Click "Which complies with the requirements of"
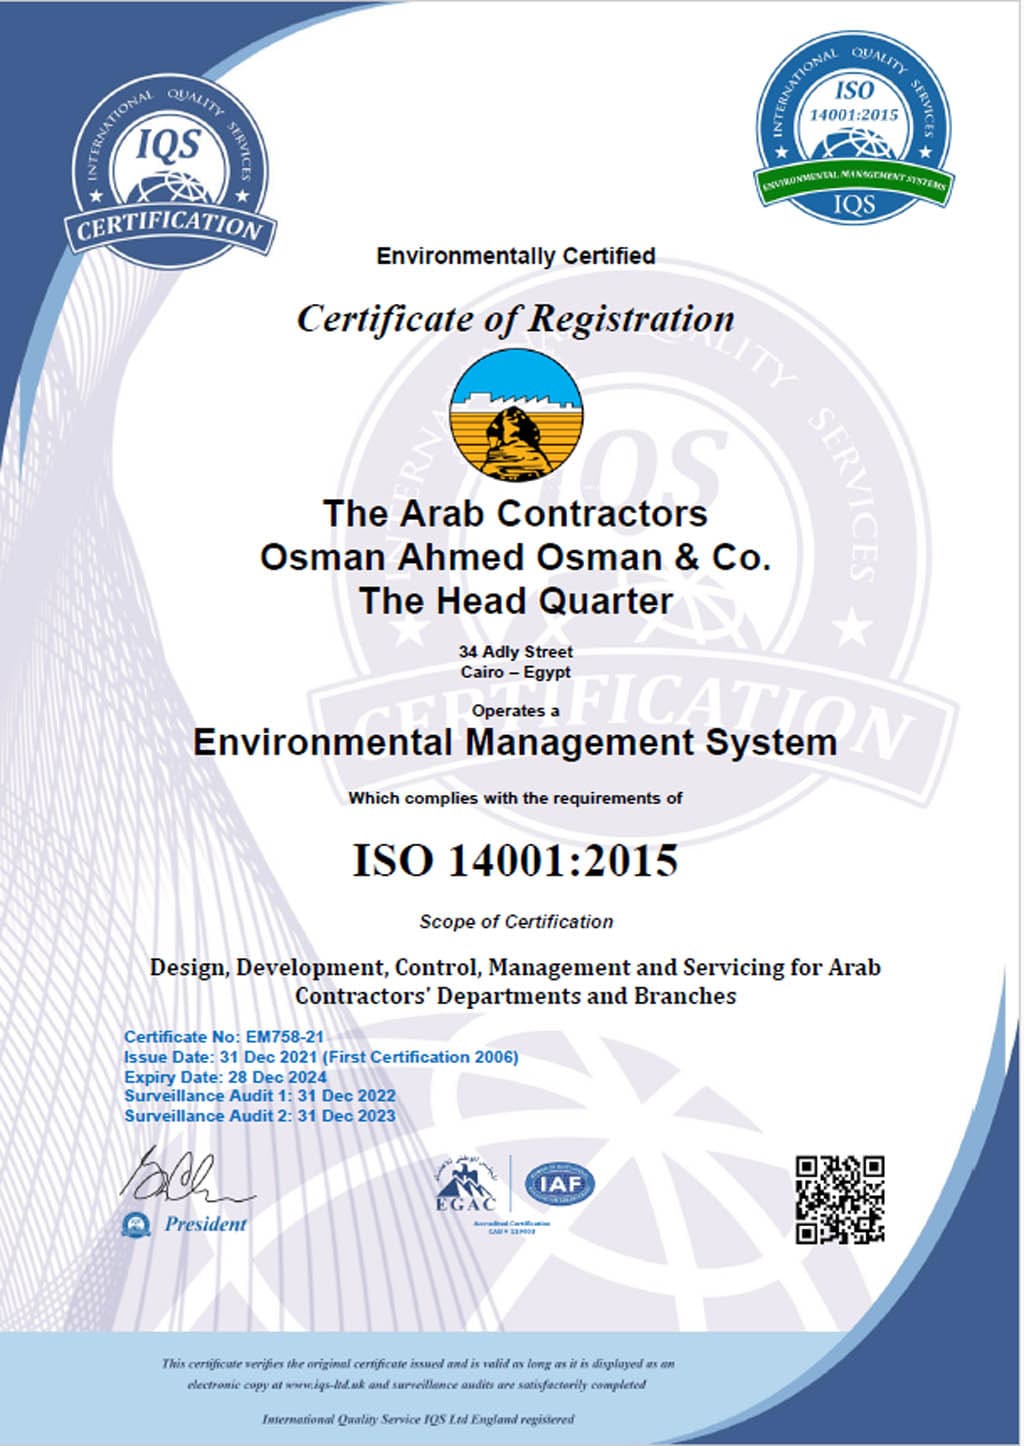Screen dimensions: 1024x1446 pos(516,798)
